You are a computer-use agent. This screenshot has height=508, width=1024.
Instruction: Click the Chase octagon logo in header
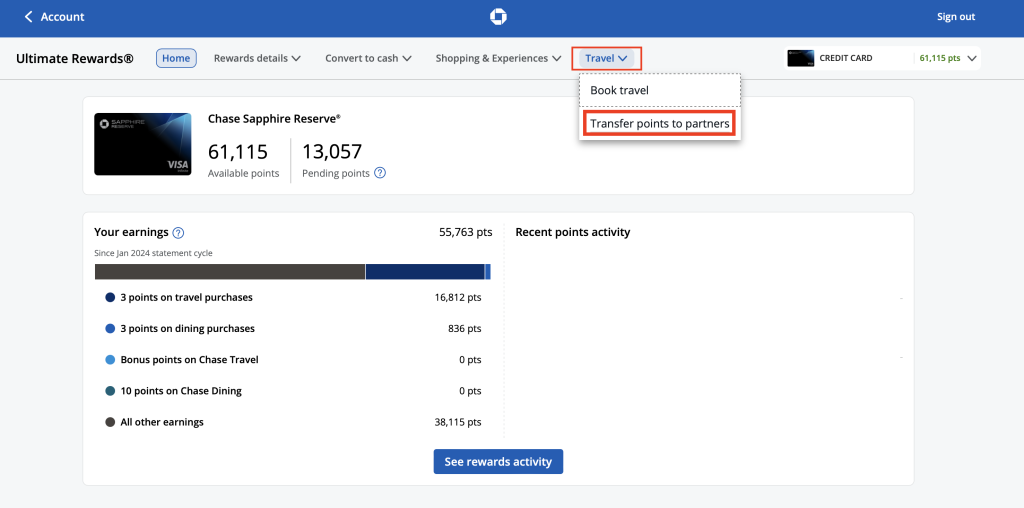coord(498,17)
